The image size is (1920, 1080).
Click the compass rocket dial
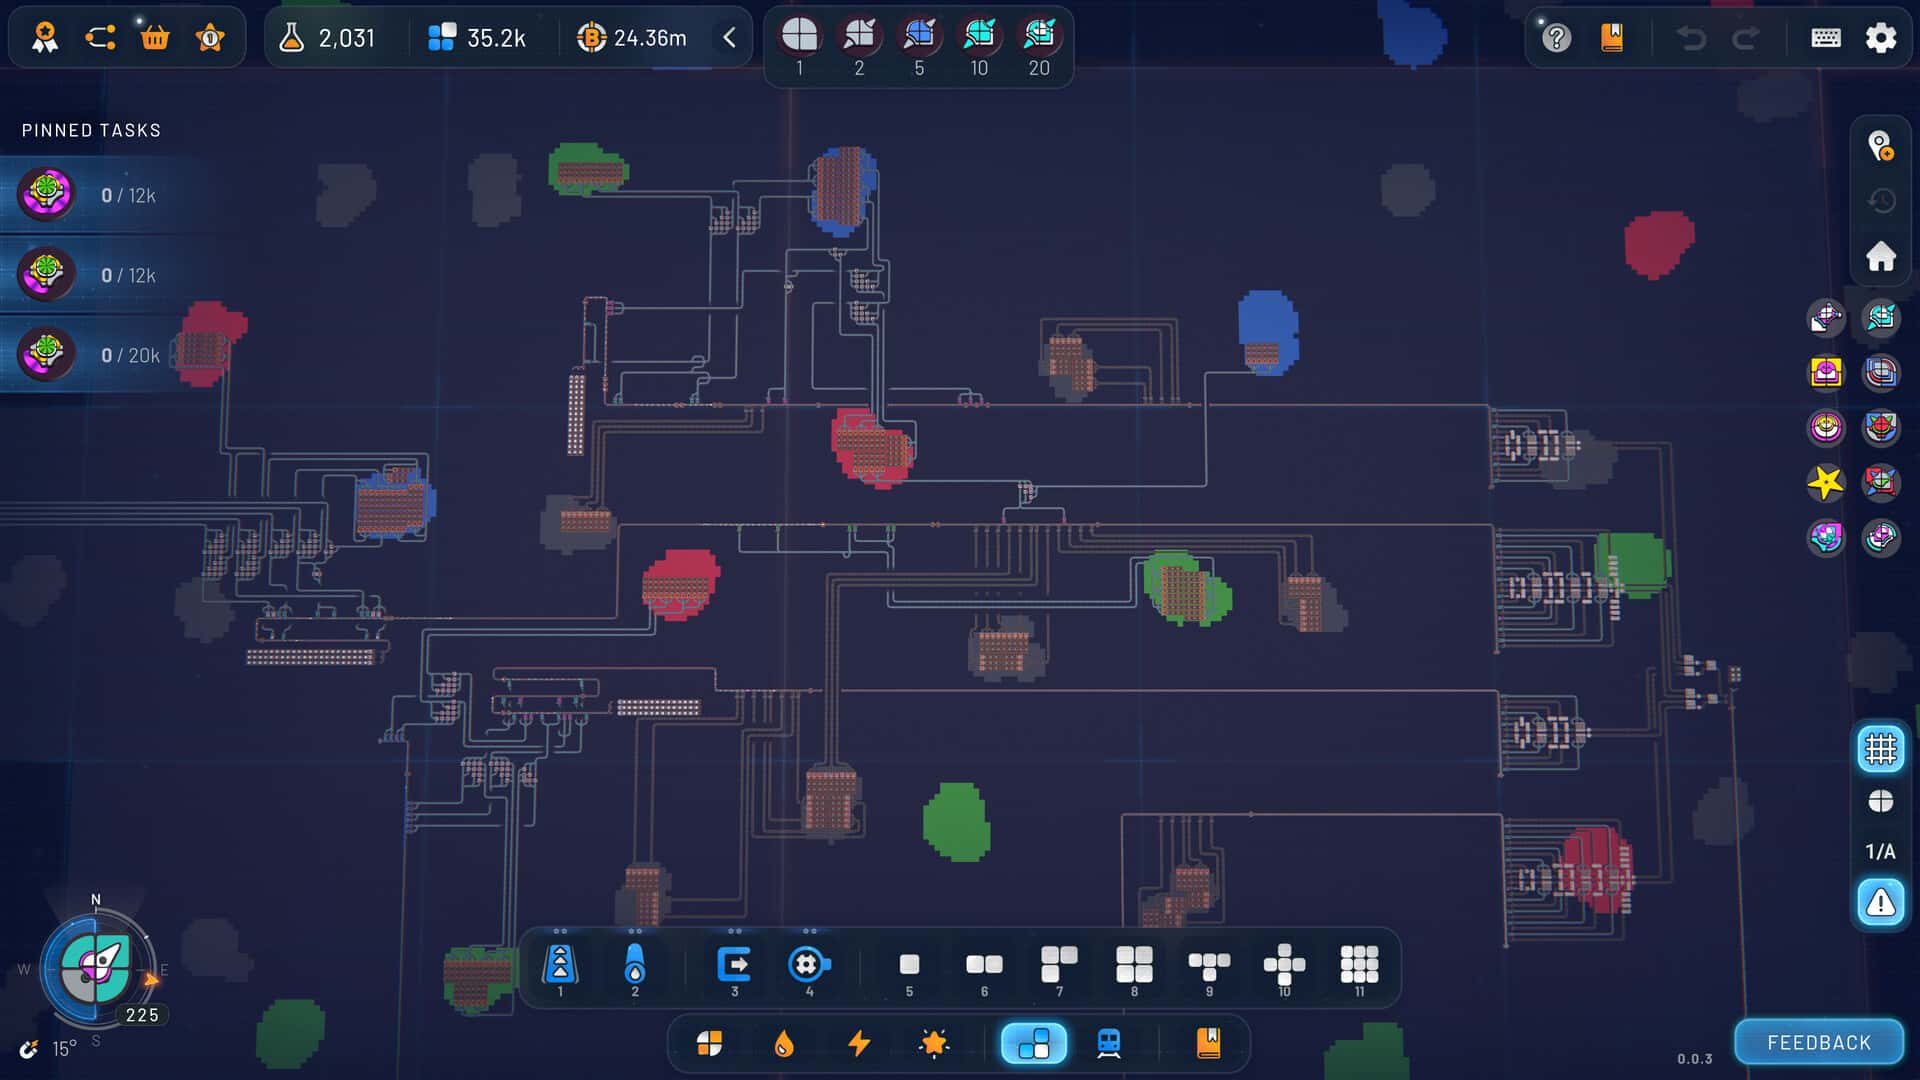point(95,968)
